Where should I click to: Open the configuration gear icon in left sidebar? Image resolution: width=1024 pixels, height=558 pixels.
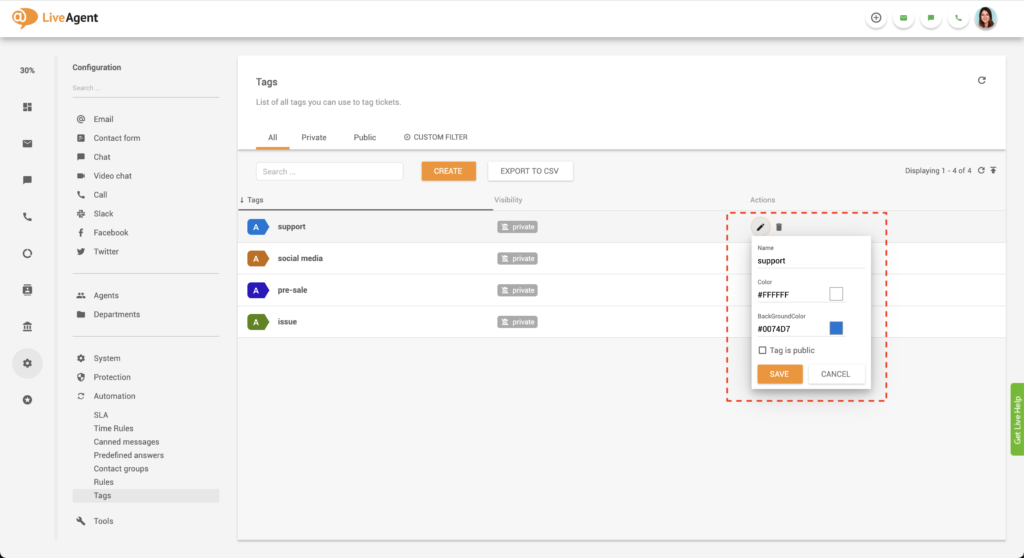[27, 363]
